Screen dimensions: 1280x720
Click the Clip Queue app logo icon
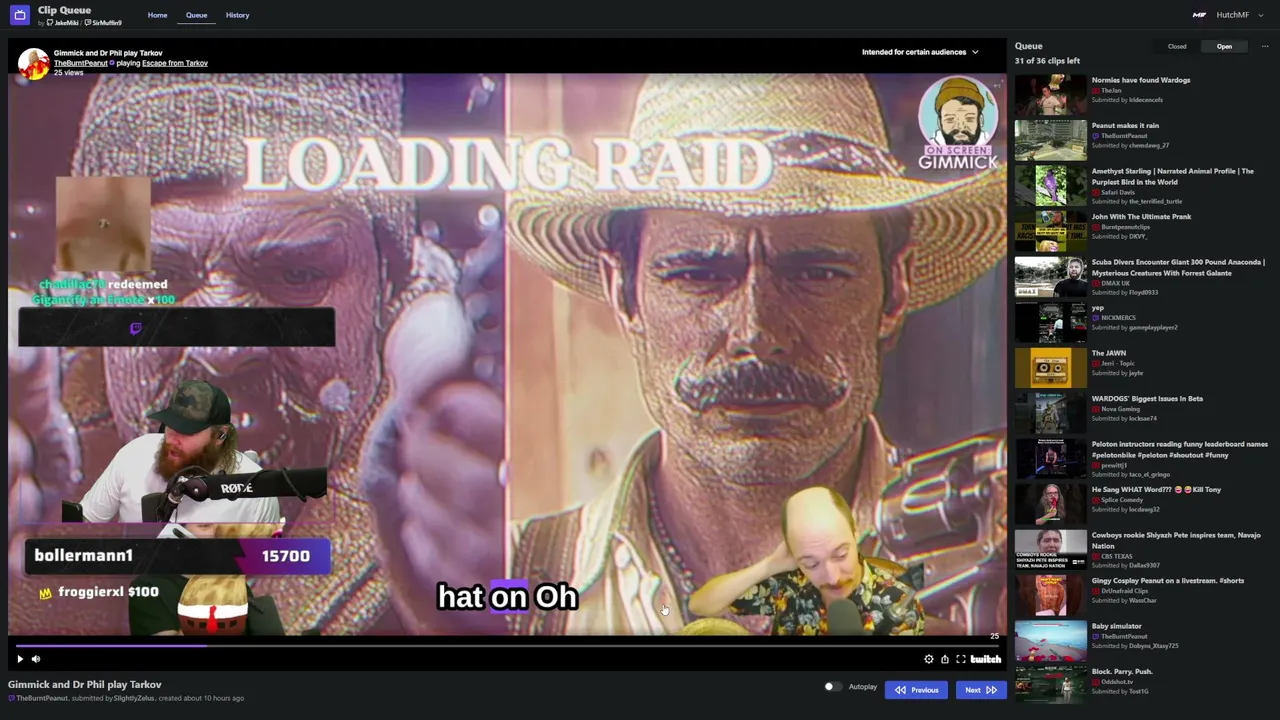coord(20,15)
